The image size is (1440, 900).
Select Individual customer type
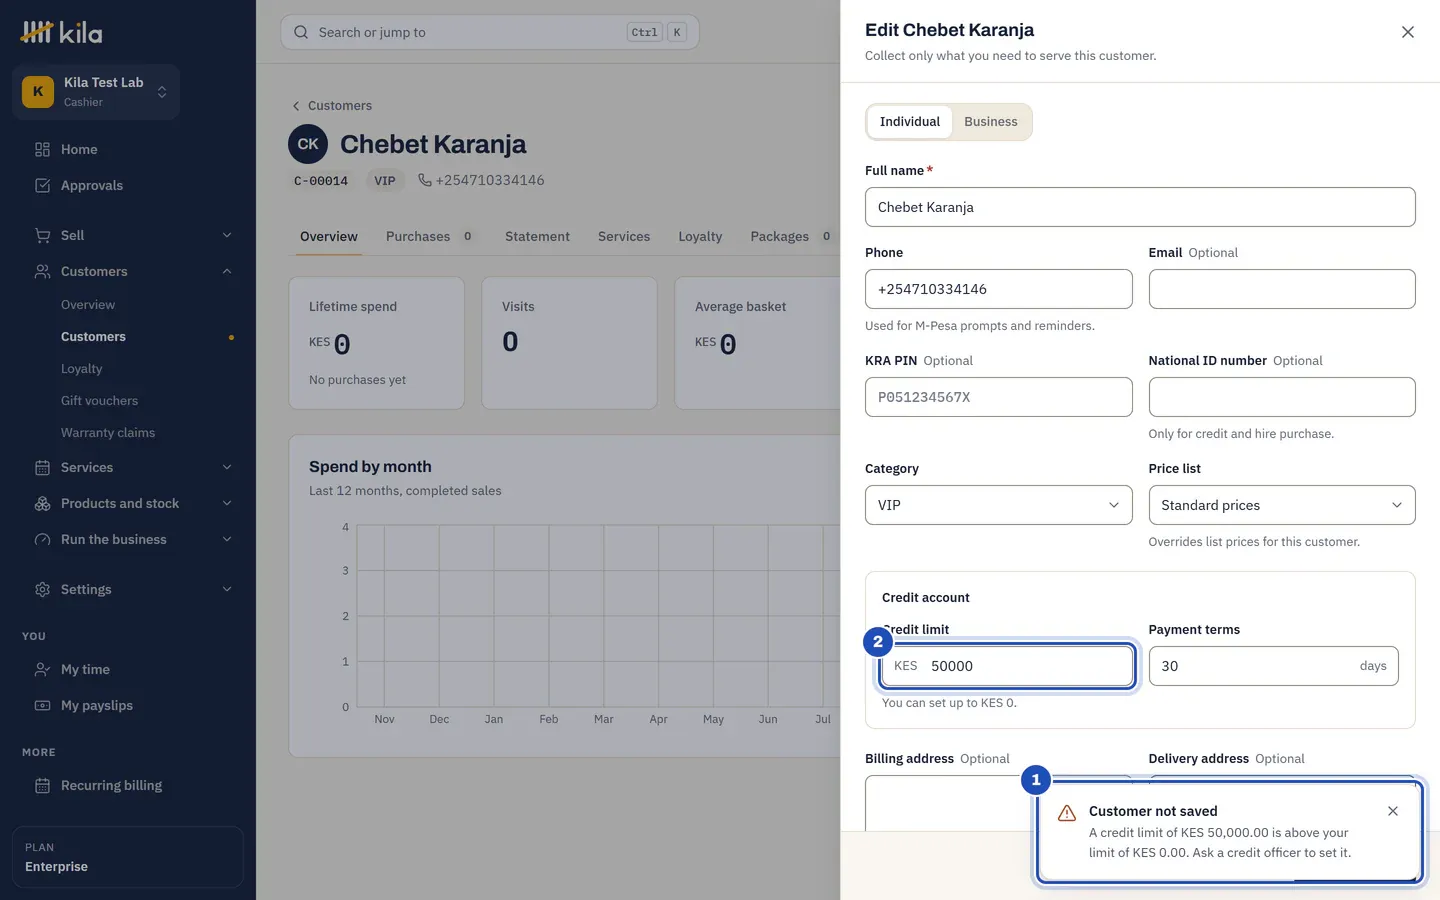[x=910, y=122]
